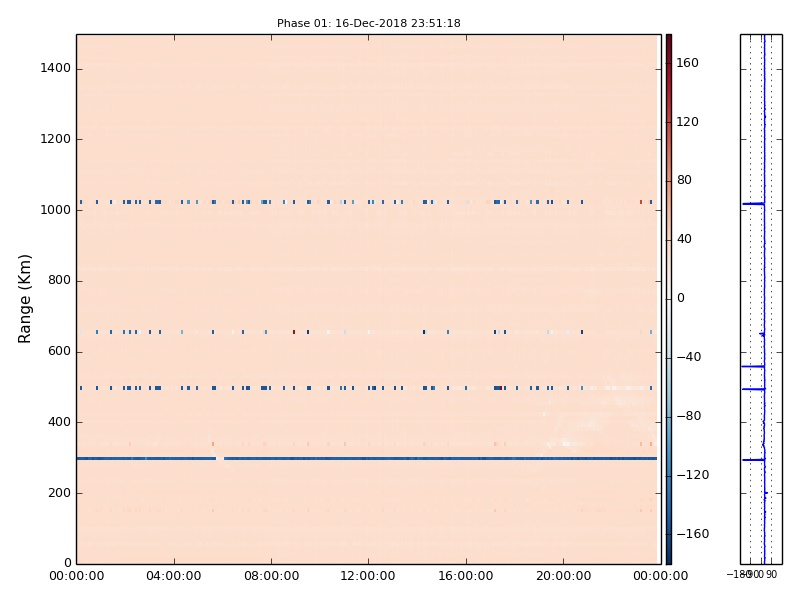
Task: Click the colorbar label −120
Action: (x=693, y=475)
